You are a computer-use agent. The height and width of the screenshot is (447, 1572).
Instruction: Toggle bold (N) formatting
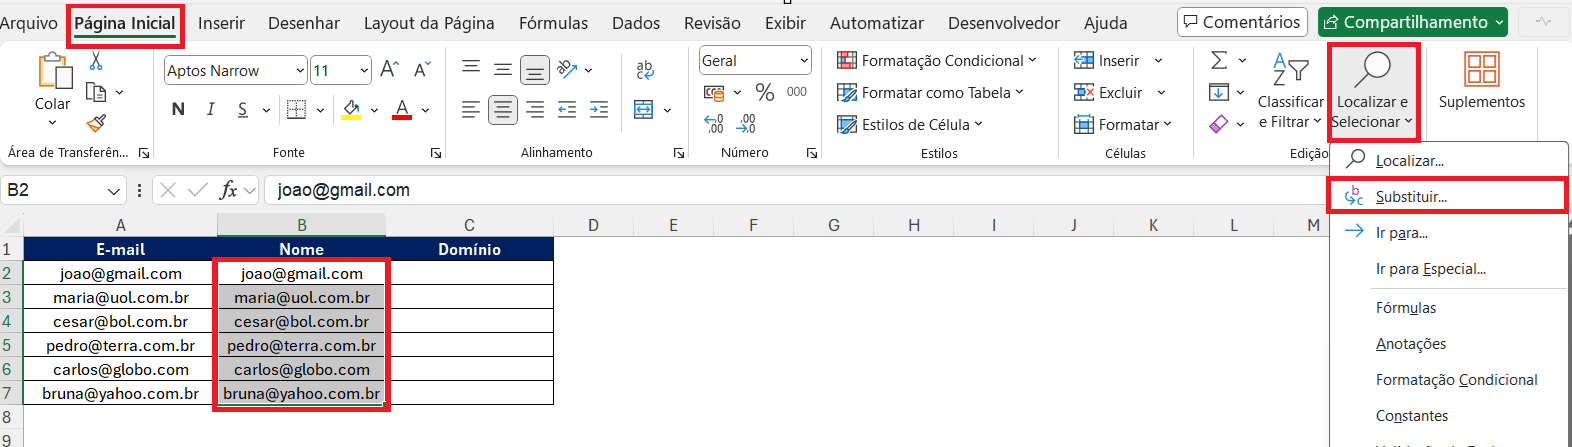tap(178, 109)
